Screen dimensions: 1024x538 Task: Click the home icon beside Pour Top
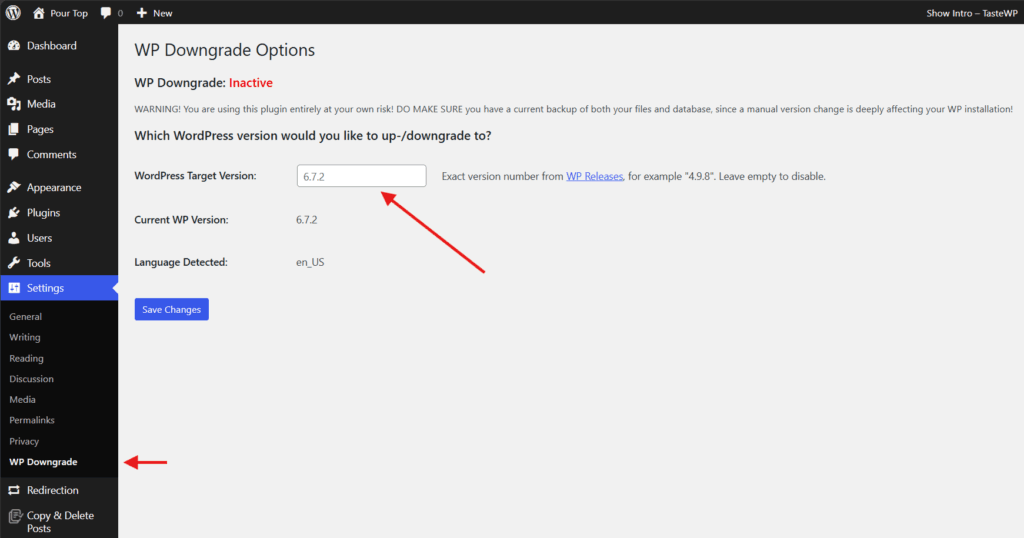pos(39,12)
